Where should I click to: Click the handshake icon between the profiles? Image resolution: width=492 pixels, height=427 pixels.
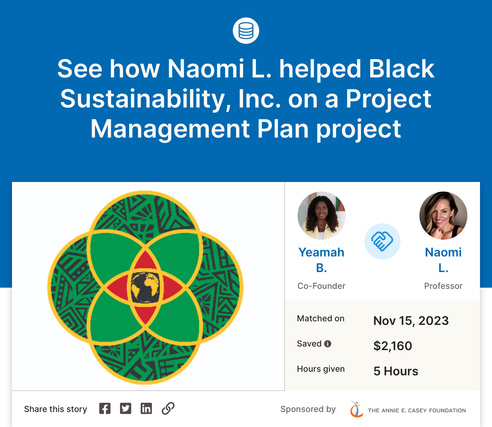382,241
